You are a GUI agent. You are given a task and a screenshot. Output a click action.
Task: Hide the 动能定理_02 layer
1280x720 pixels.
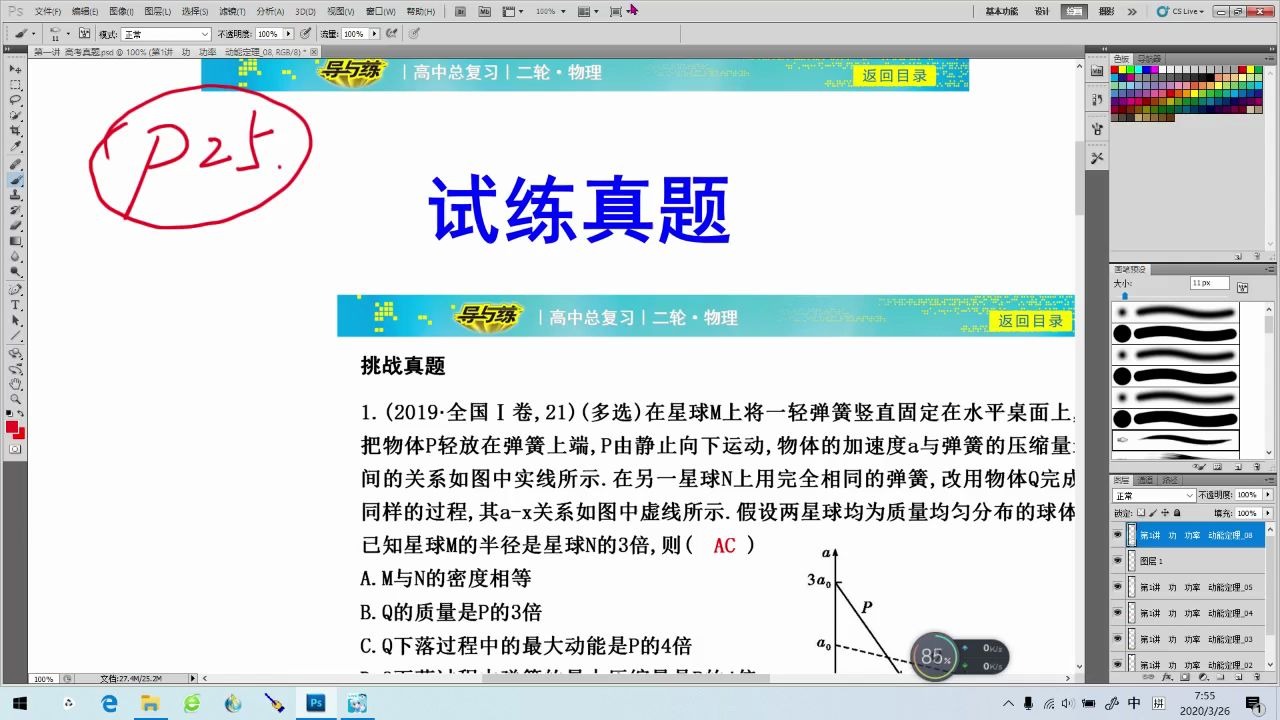click(1117, 665)
